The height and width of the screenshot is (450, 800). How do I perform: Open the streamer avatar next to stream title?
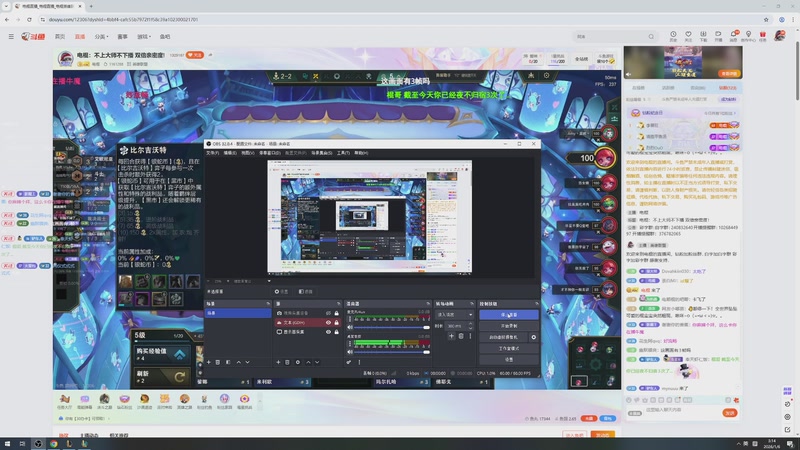coord(65,59)
